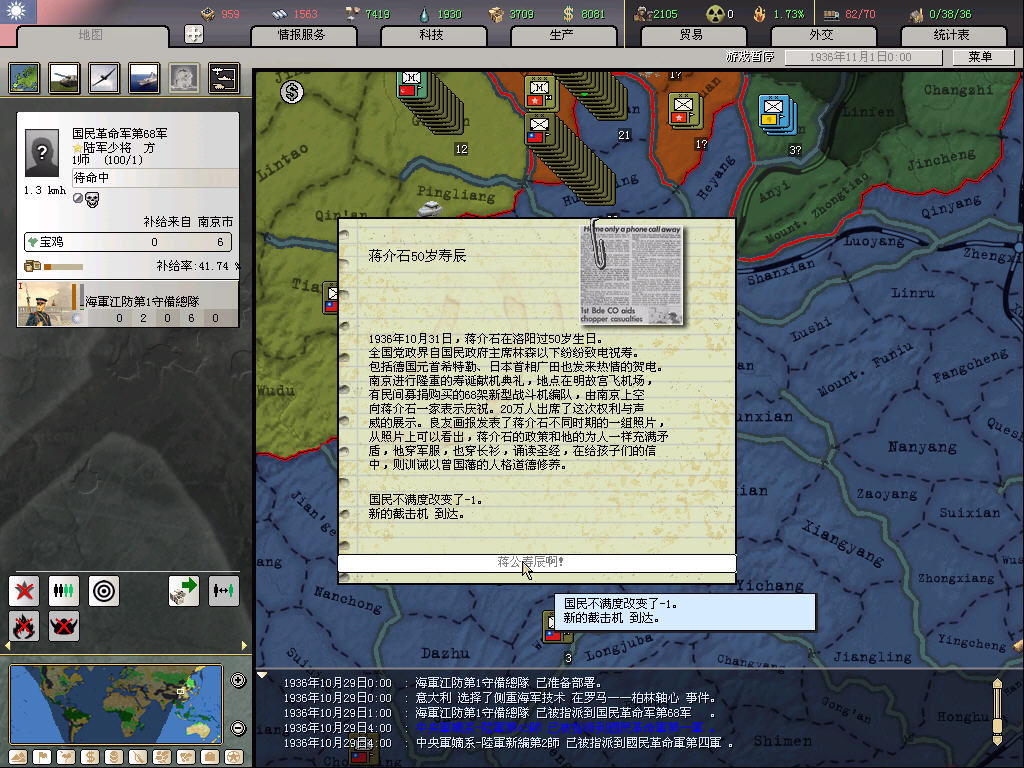This screenshot has height=768, width=1024.
Task: Click the grayed-out leader portrait icon
Action: 184,78
